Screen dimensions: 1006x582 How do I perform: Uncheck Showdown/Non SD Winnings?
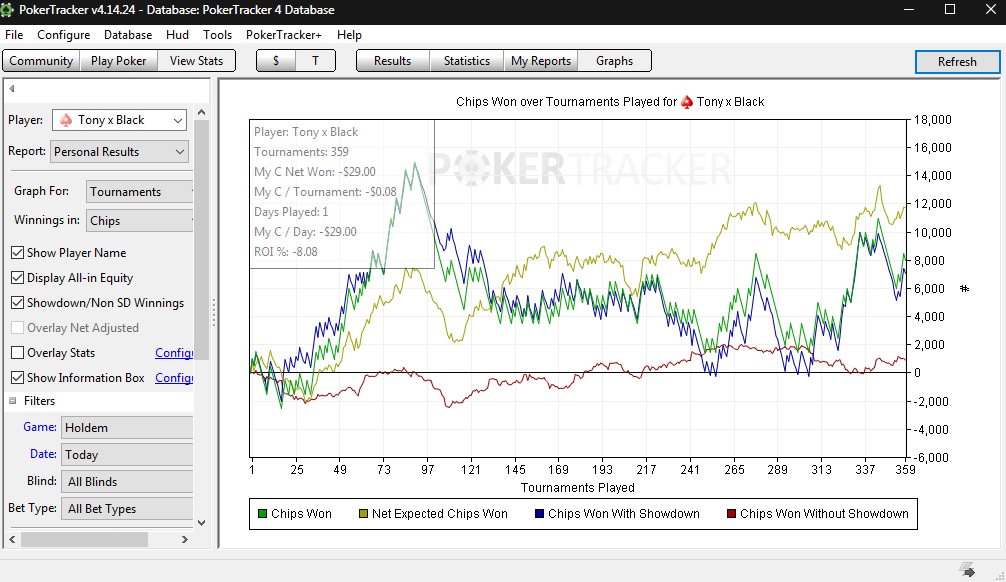[x=17, y=303]
